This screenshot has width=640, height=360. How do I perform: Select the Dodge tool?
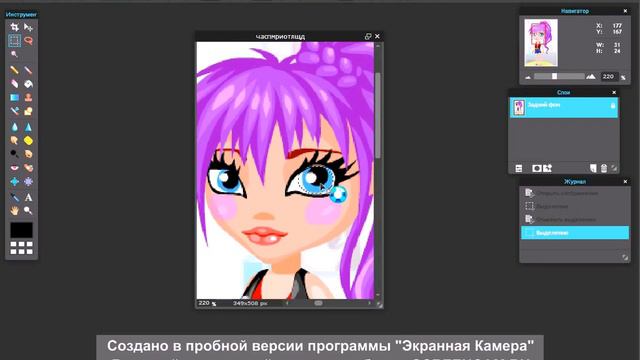[x=14, y=154]
